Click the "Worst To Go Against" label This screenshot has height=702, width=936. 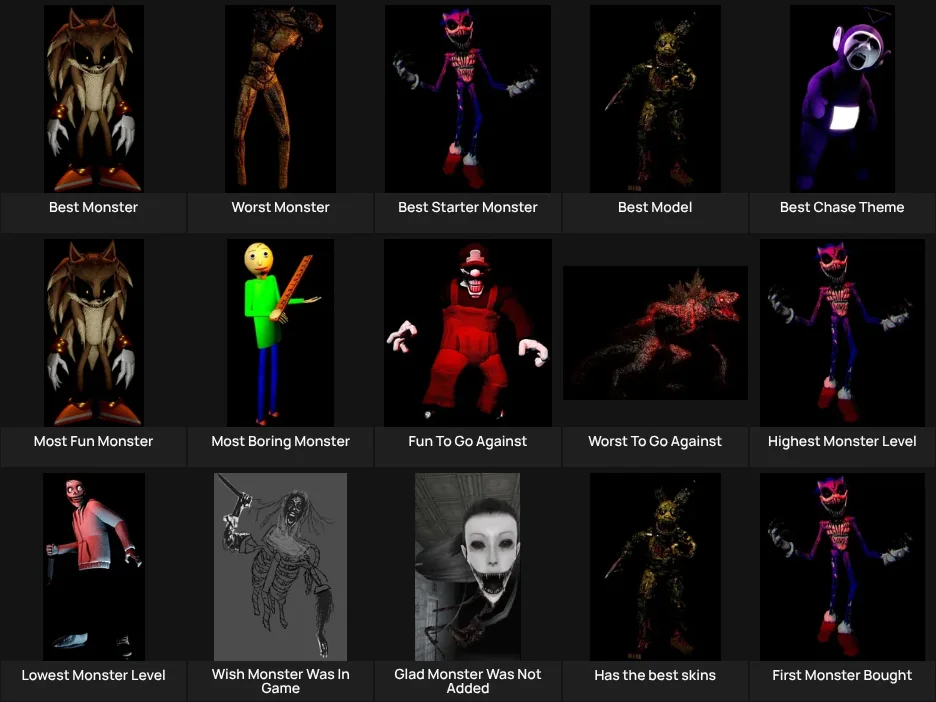[655, 441]
